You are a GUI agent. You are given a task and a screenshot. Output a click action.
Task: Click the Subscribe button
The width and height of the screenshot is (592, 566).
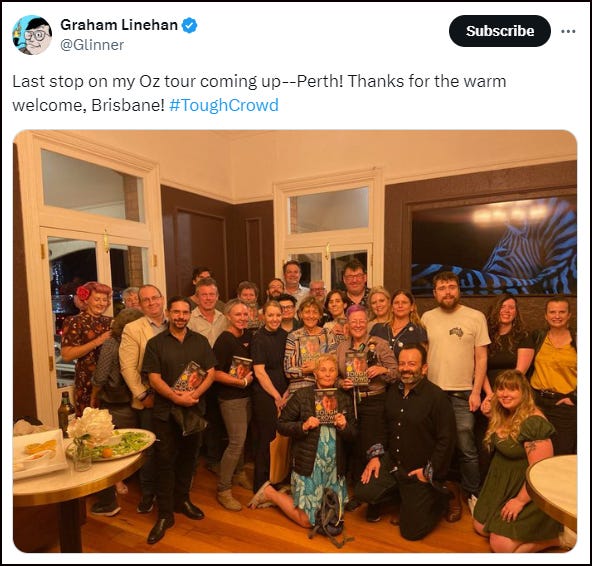coord(500,31)
